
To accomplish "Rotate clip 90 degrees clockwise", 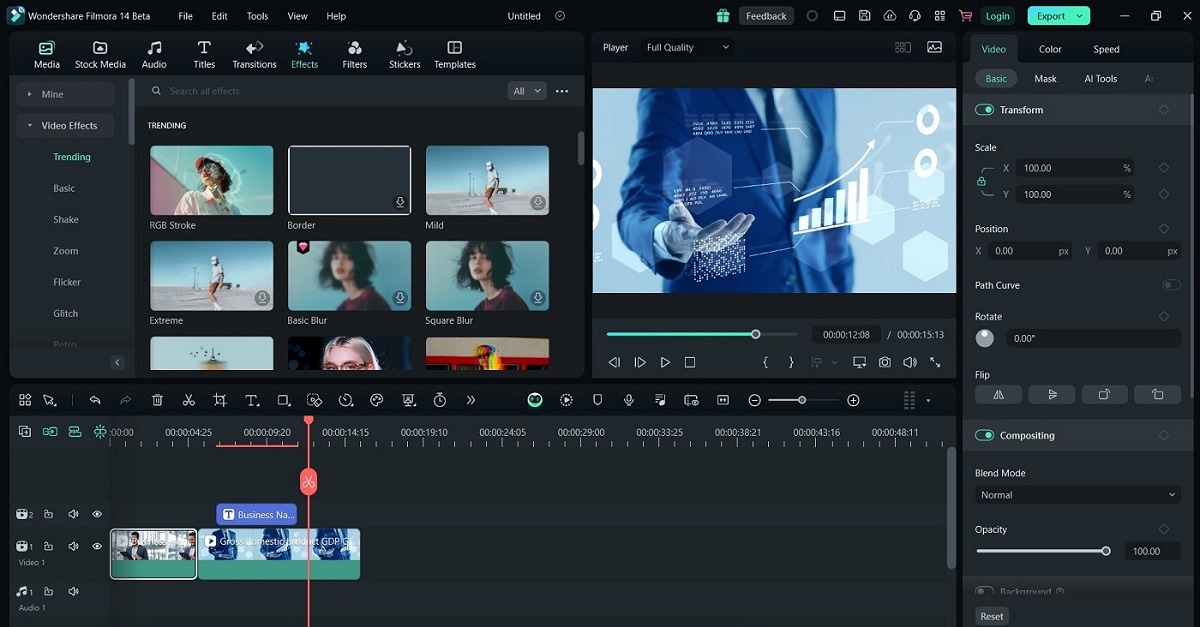I will [x=1104, y=394].
